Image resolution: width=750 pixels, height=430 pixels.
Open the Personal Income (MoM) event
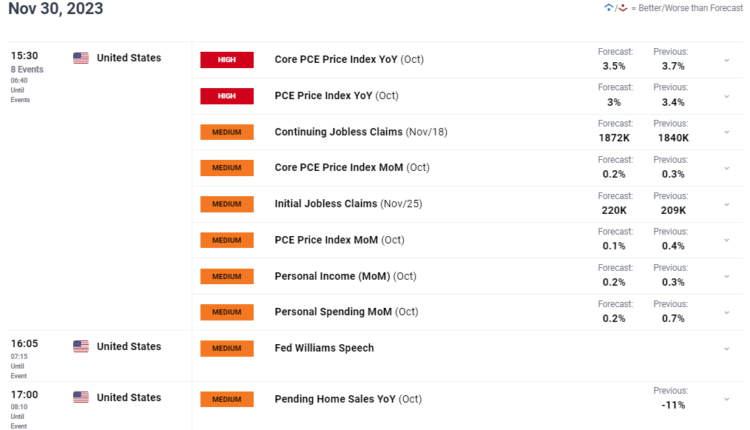point(332,276)
